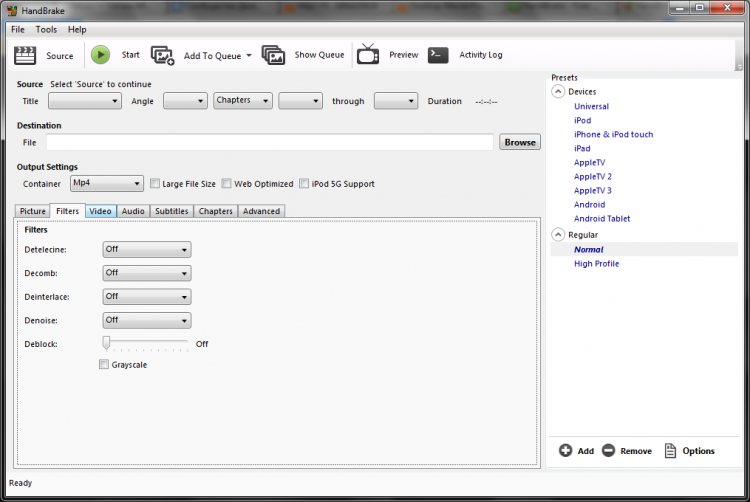
Task: Open the Help menu
Action: point(77,30)
